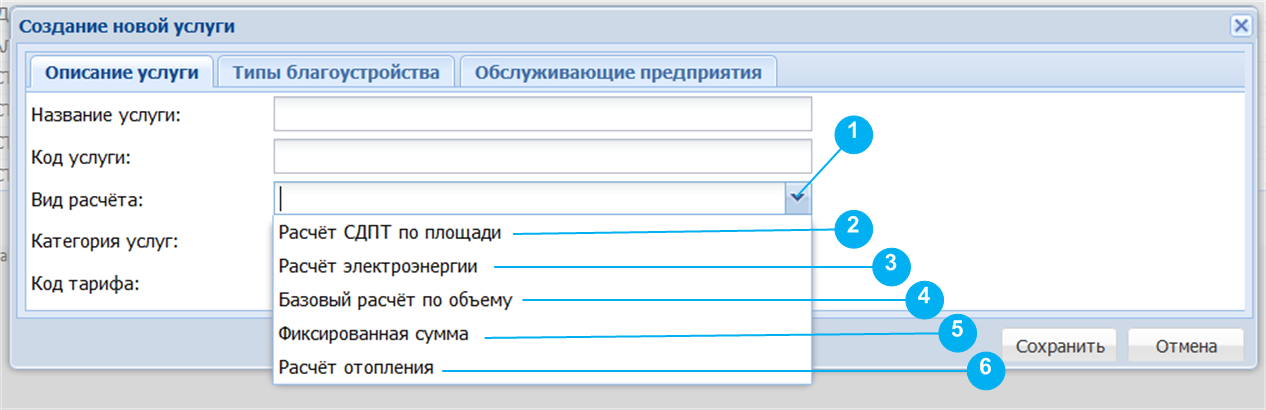The width and height of the screenshot is (1266, 410).
Task: Click the Название услуги input field
Action: (542, 115)
